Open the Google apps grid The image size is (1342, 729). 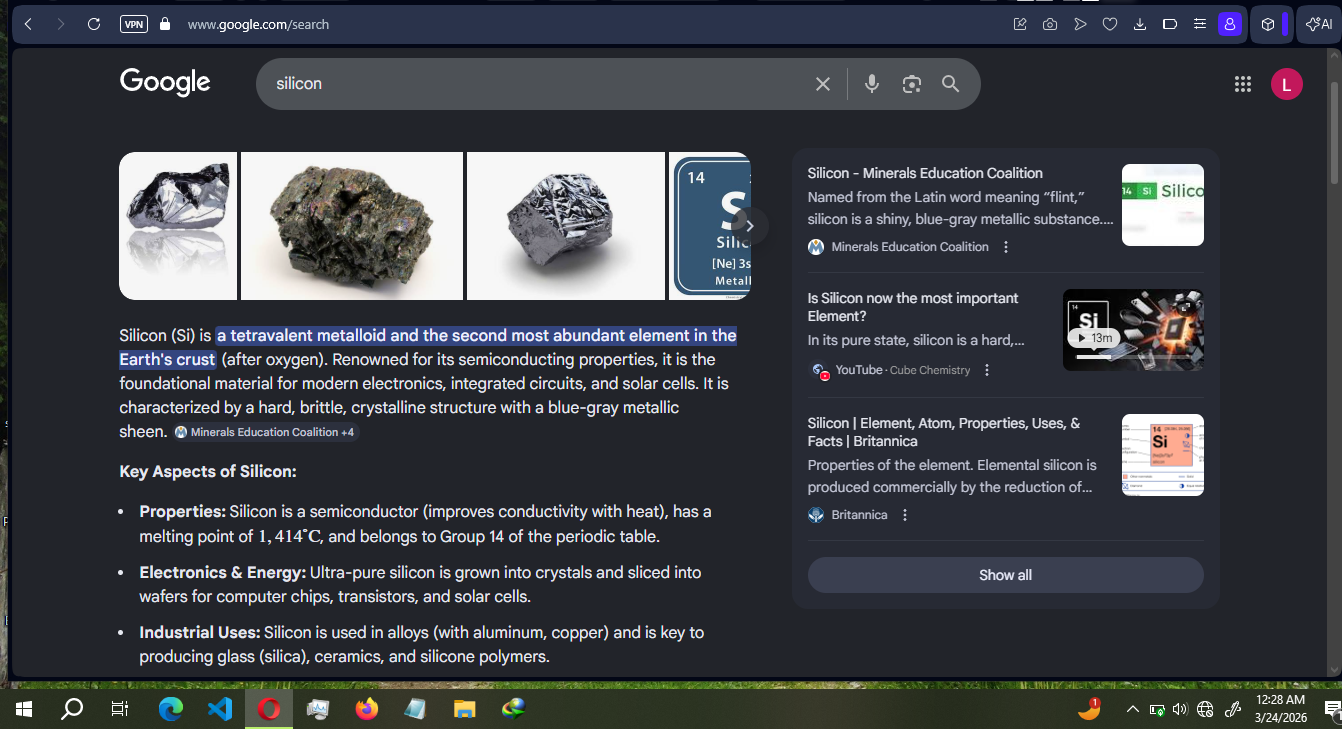coord(1243,84)
